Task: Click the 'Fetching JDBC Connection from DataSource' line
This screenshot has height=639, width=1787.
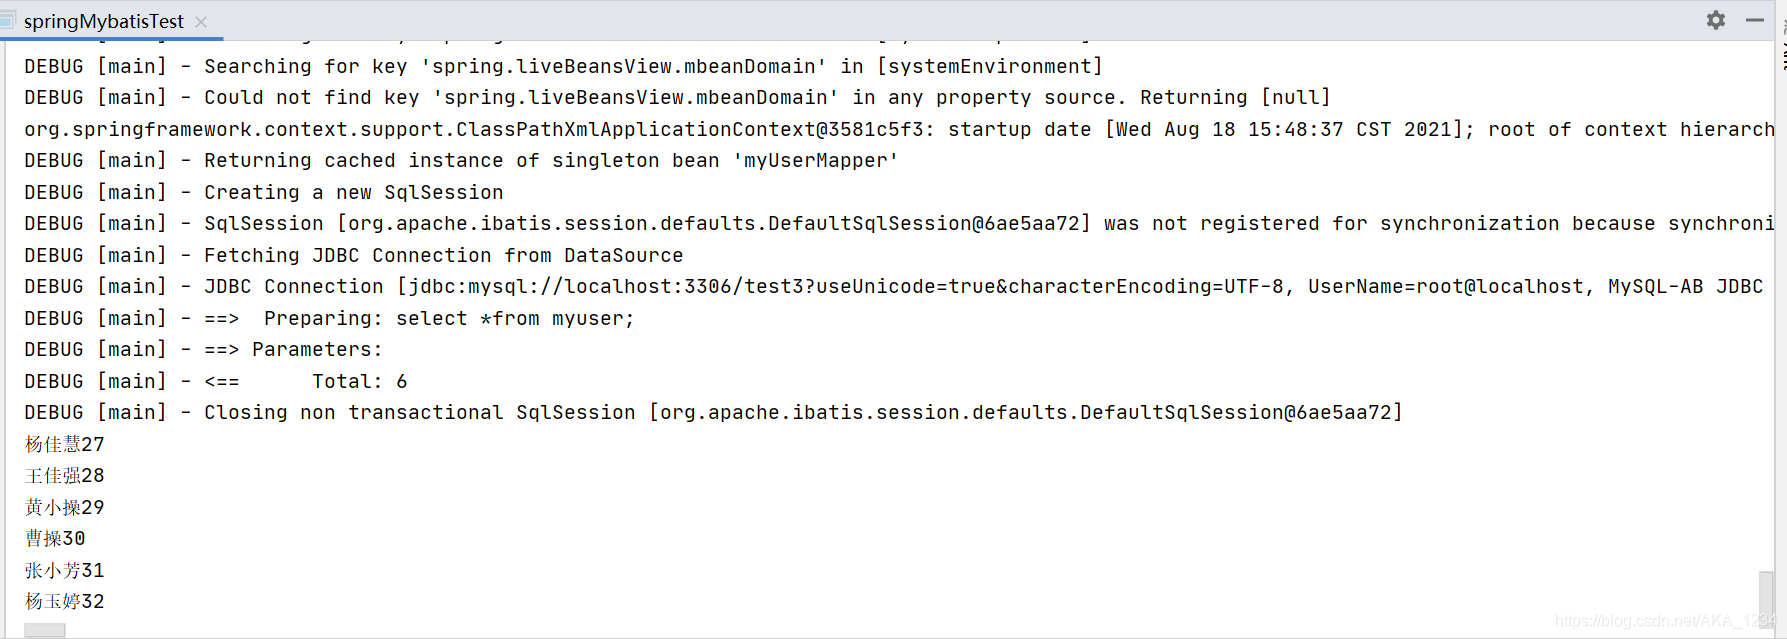Action: pyautogui.click(x=354, y=255)
